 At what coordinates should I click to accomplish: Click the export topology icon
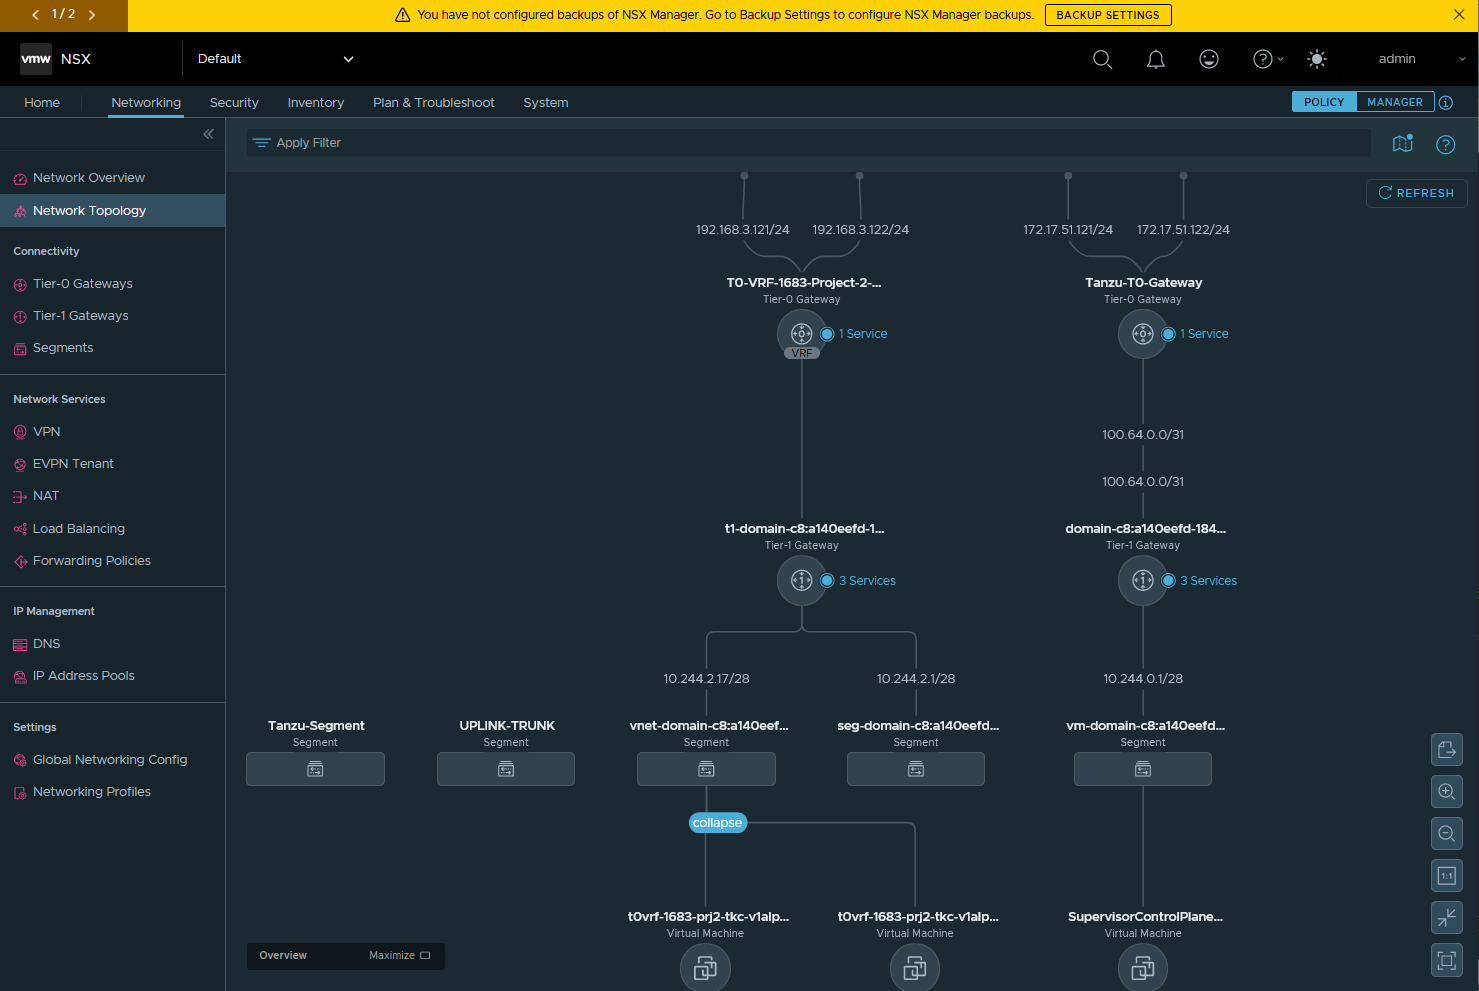coord(1447,750)
